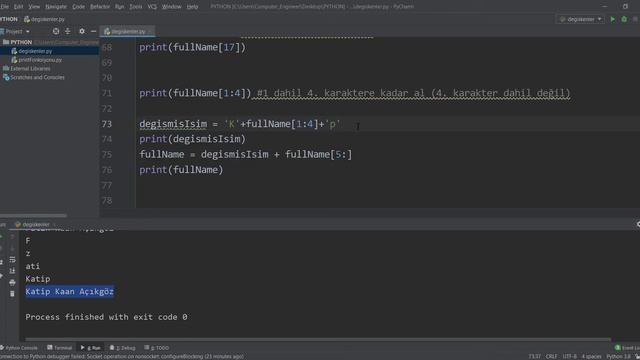
Task: Click degiskenler.py in the navigation breadcrumb
Action: pos(44,19)
